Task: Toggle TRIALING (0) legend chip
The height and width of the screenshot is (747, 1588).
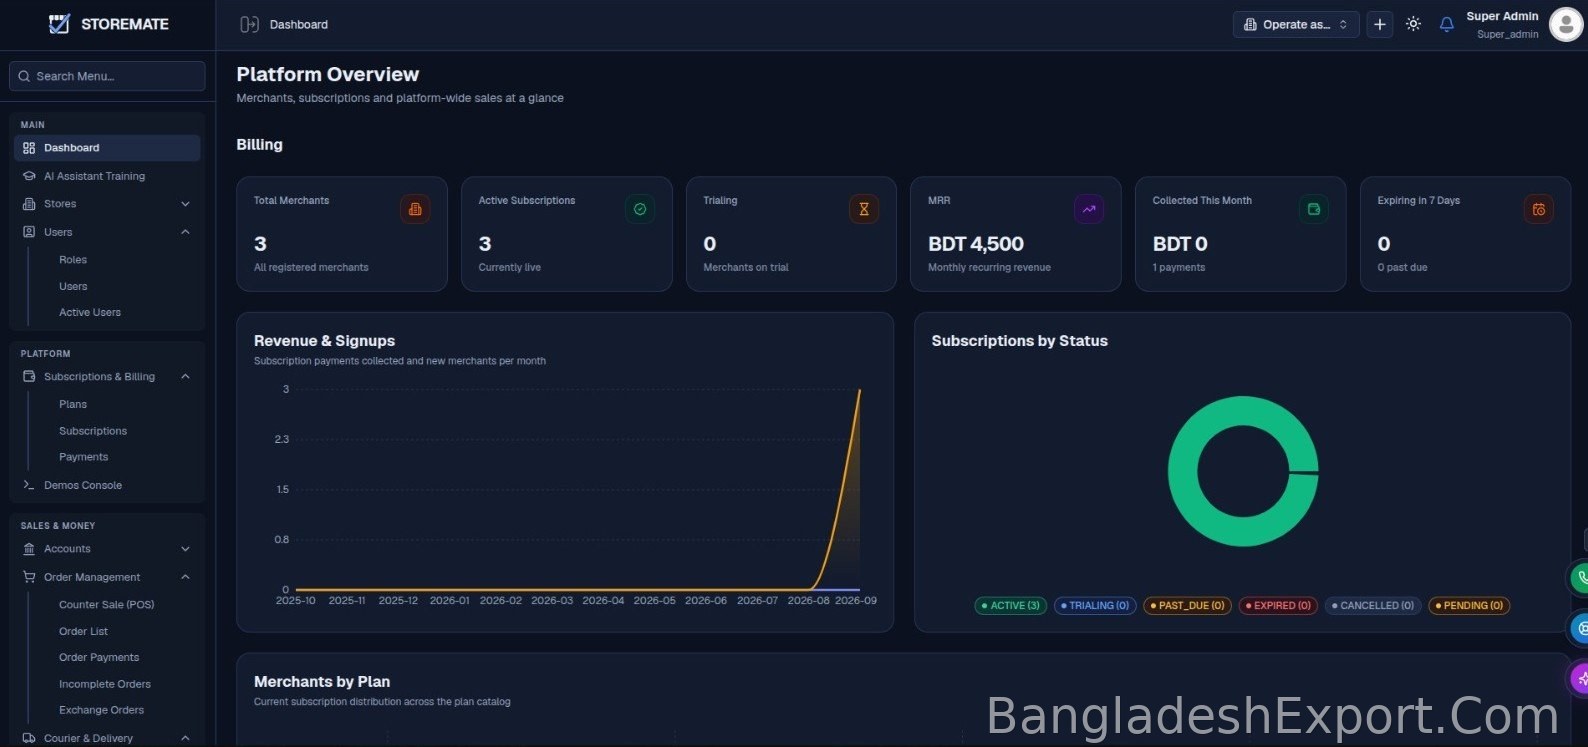Action: click(x=1095, y=605)
